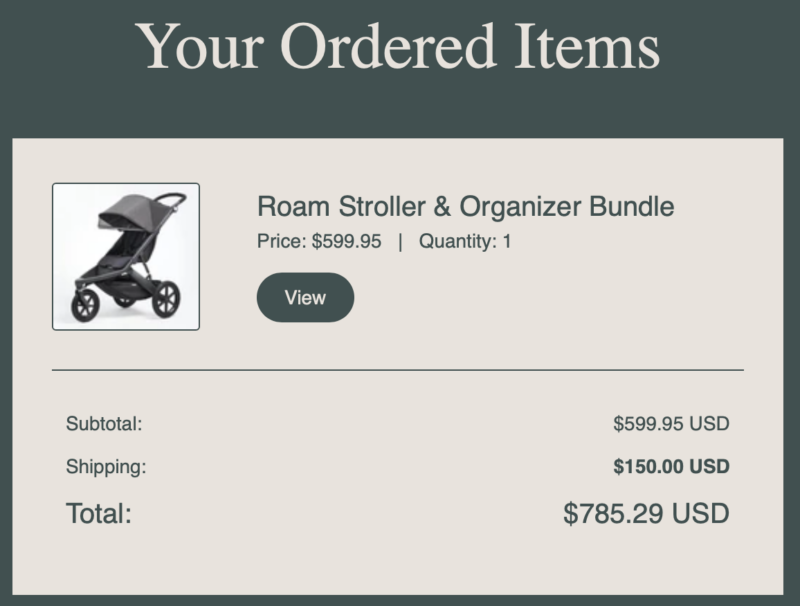
Task: Click the stroller's rear wheel in the image
Action: point(165,298)
